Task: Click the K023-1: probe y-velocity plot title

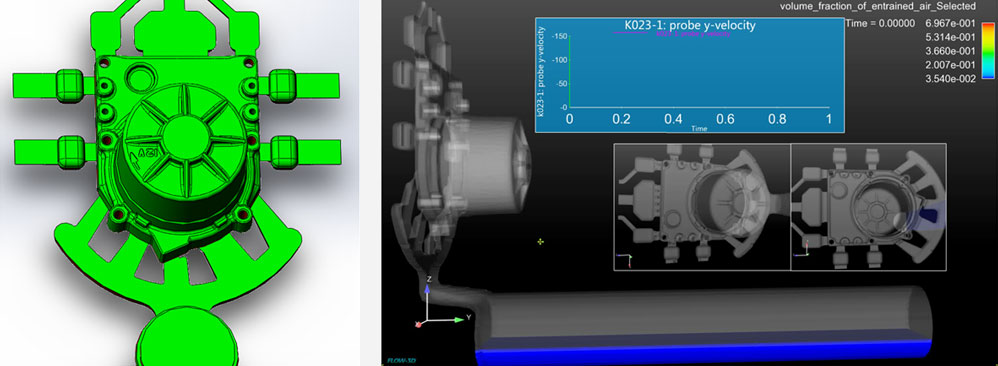Action: pos(690,25)
